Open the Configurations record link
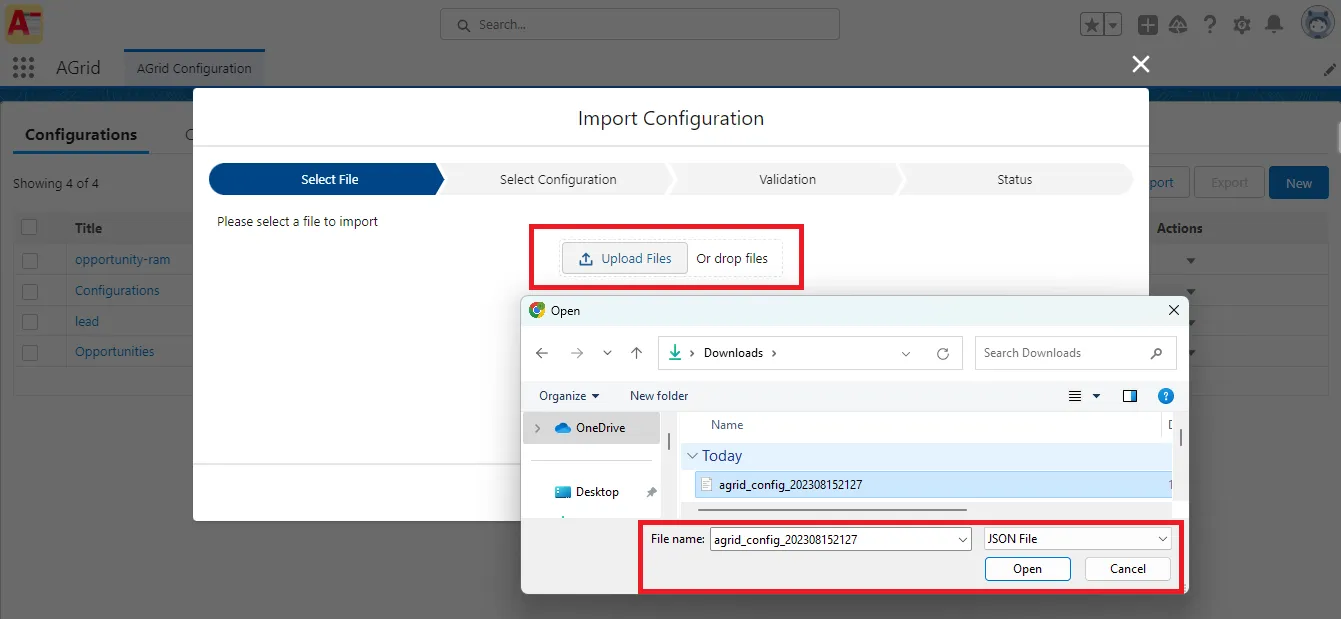This screenshot has width=1341, height=619. pyautogui.click(x=117, y=290)
